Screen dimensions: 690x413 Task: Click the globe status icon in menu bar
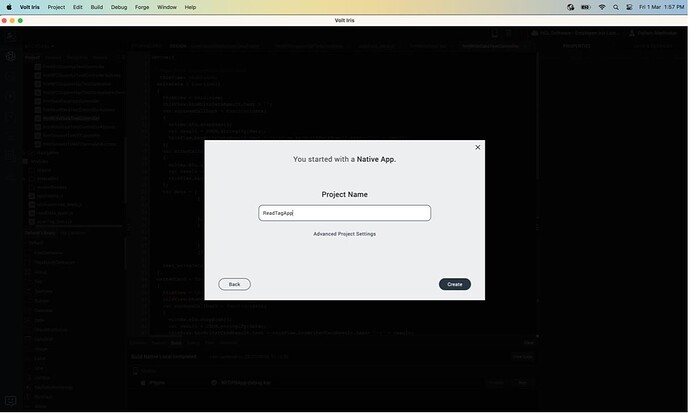pyautogui.click(x=571, y=7)
